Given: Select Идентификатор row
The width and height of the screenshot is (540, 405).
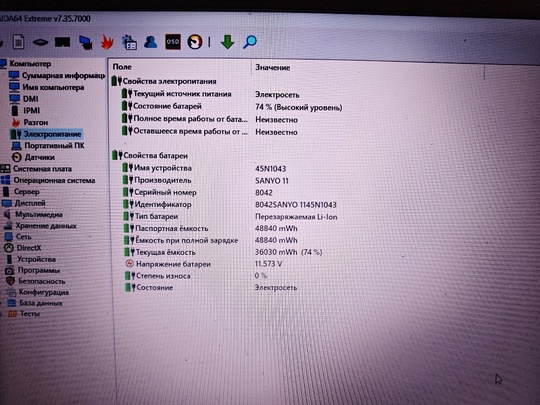Looking at the screenshot, I should pos(230,204).
